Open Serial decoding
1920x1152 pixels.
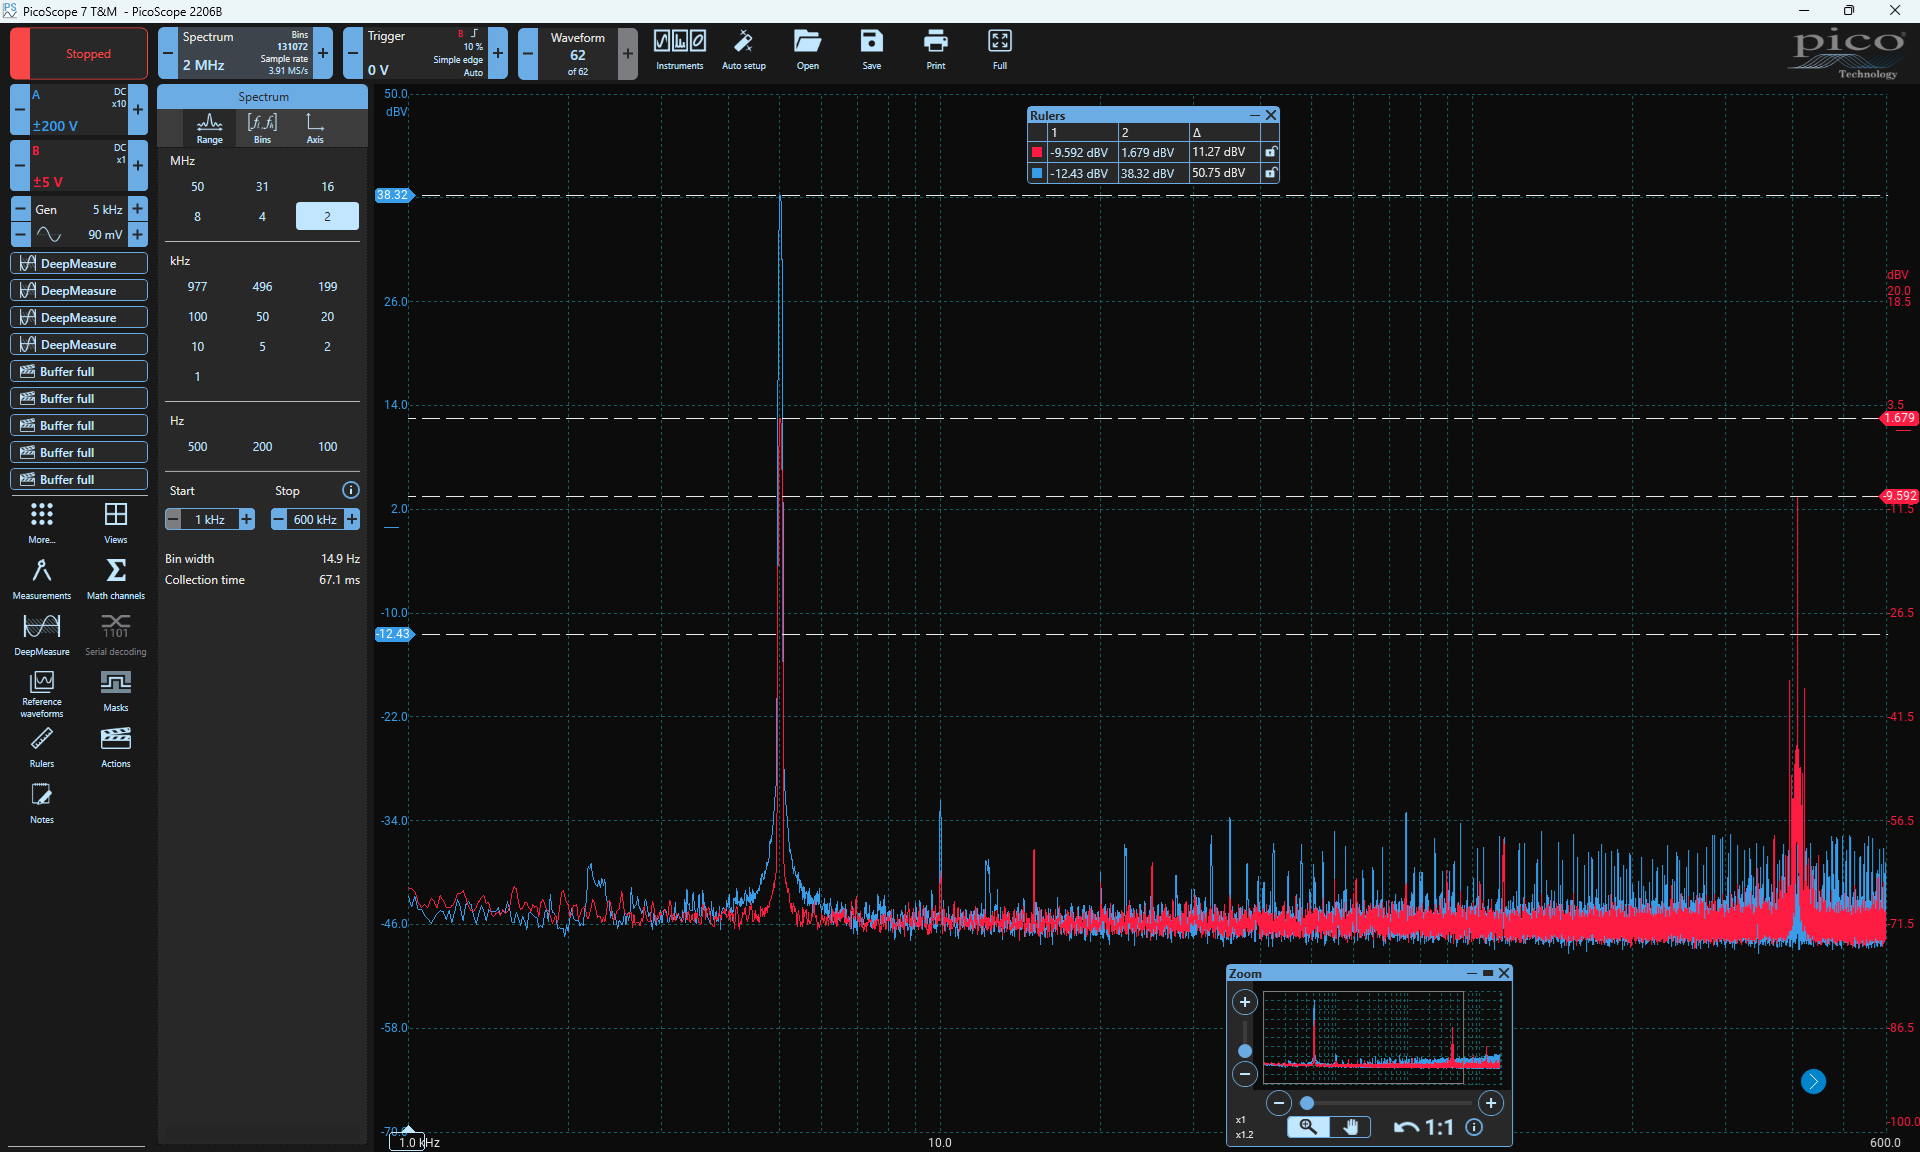point(116,635)
